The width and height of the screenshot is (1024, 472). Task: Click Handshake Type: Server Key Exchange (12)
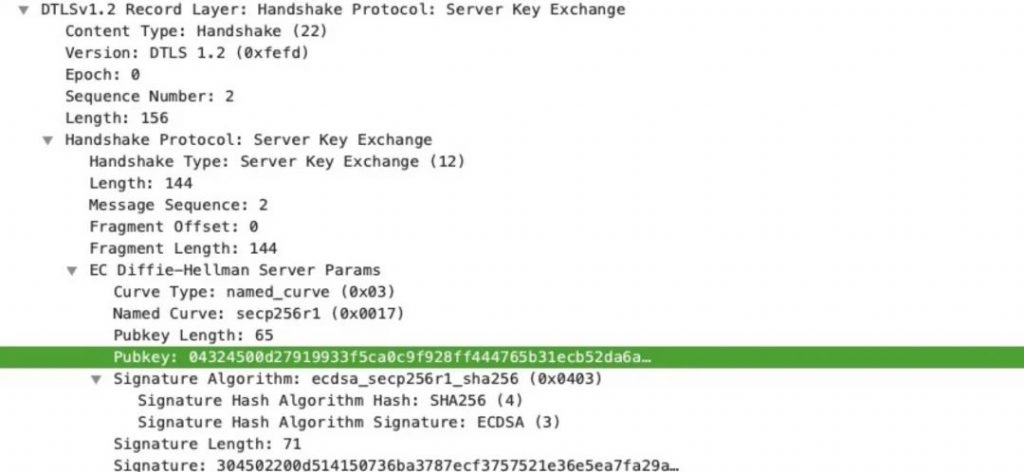(x=277, y=161)
